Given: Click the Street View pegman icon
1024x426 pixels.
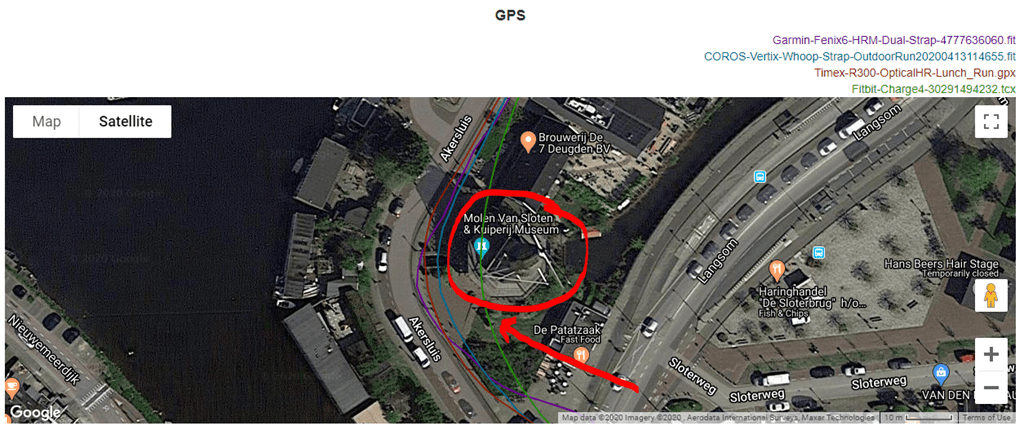Looking at the screenshot, I should coord(991,295).
